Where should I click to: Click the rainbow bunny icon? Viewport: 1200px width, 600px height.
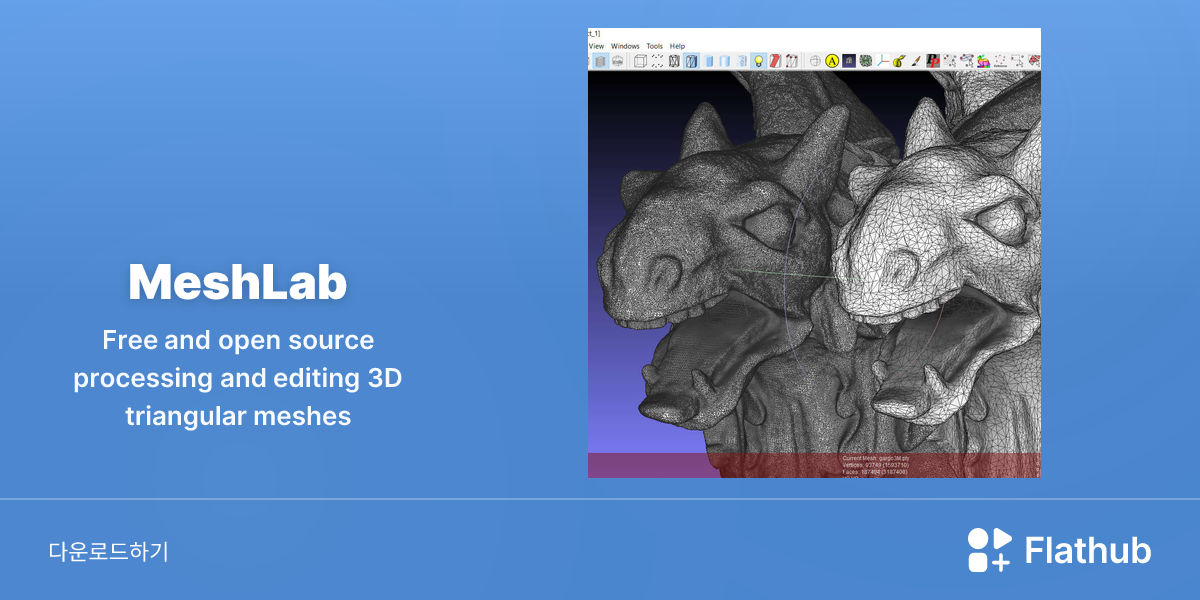coord(984,61)
